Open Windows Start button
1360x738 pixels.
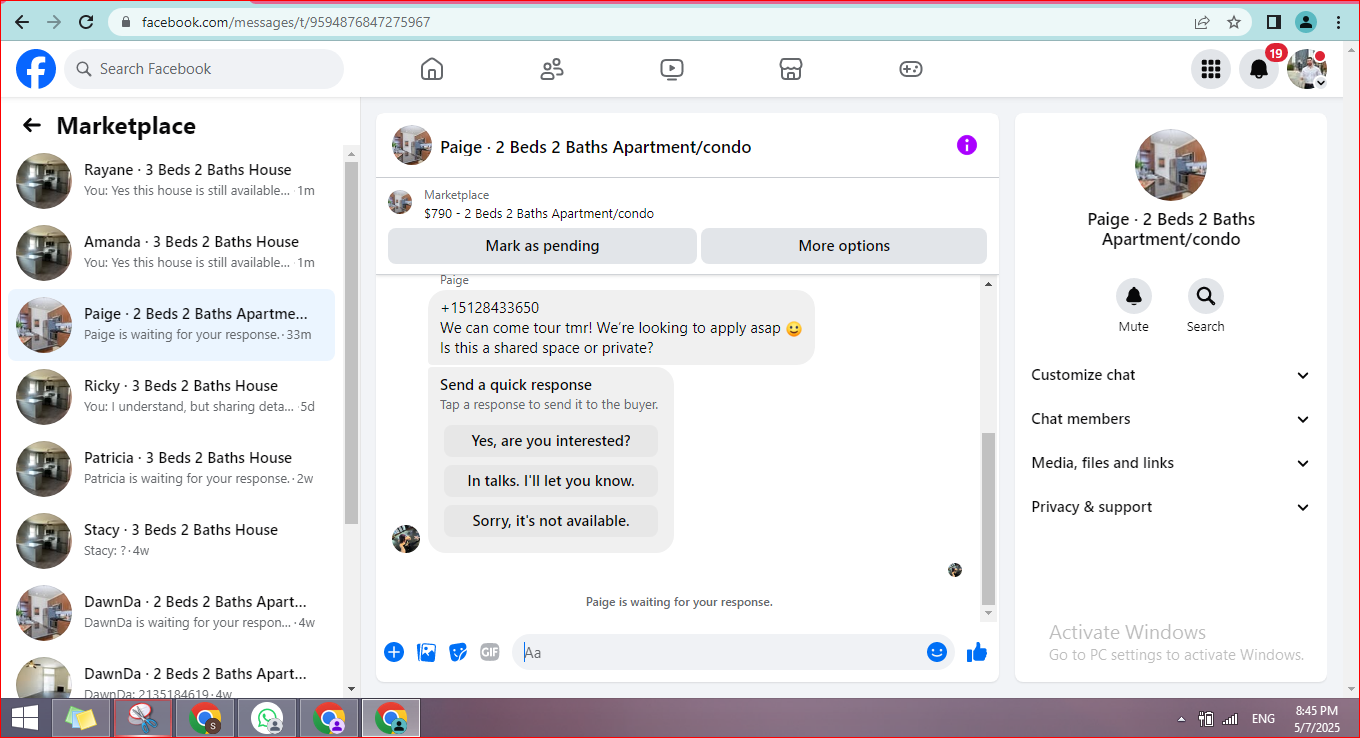[x=24, y=718]
